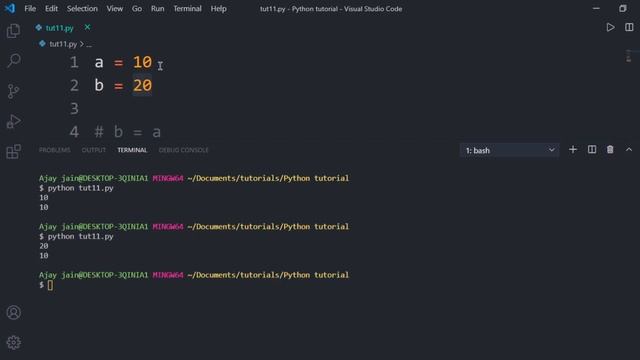The image size is (640, 360).
Task: Open the Edit menu
Action: (x=51, y=9)
